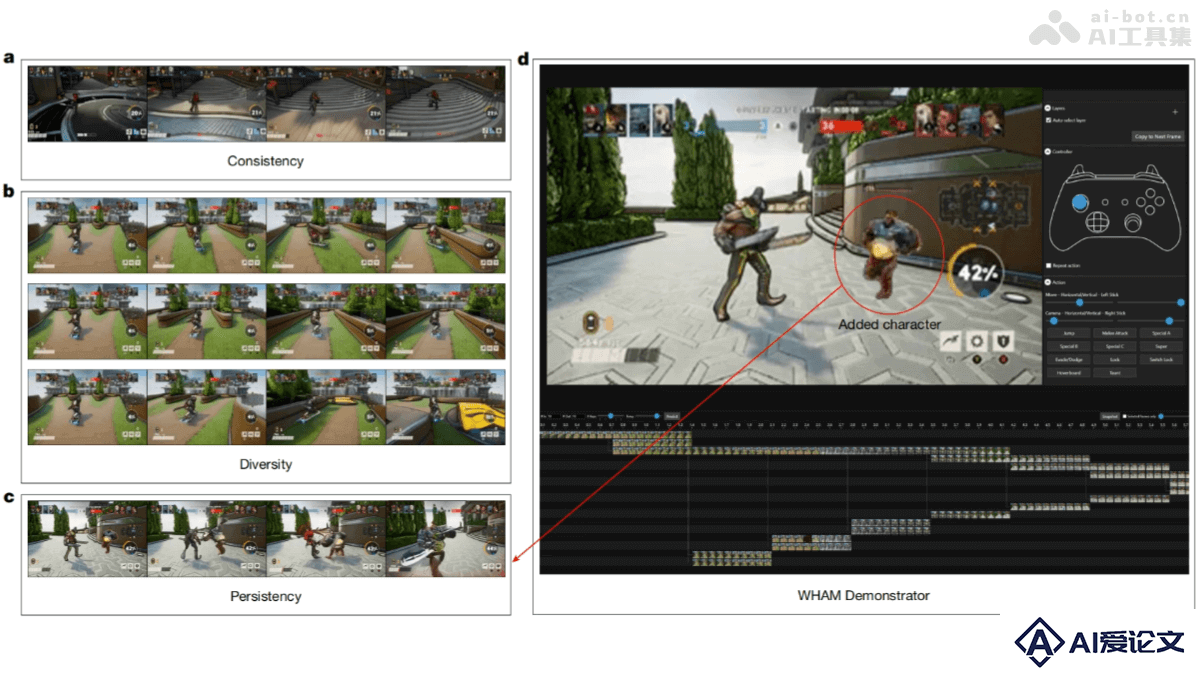Click the rightmost face button on the controller diagram

pyautogui.click(x=1160, y=200)
